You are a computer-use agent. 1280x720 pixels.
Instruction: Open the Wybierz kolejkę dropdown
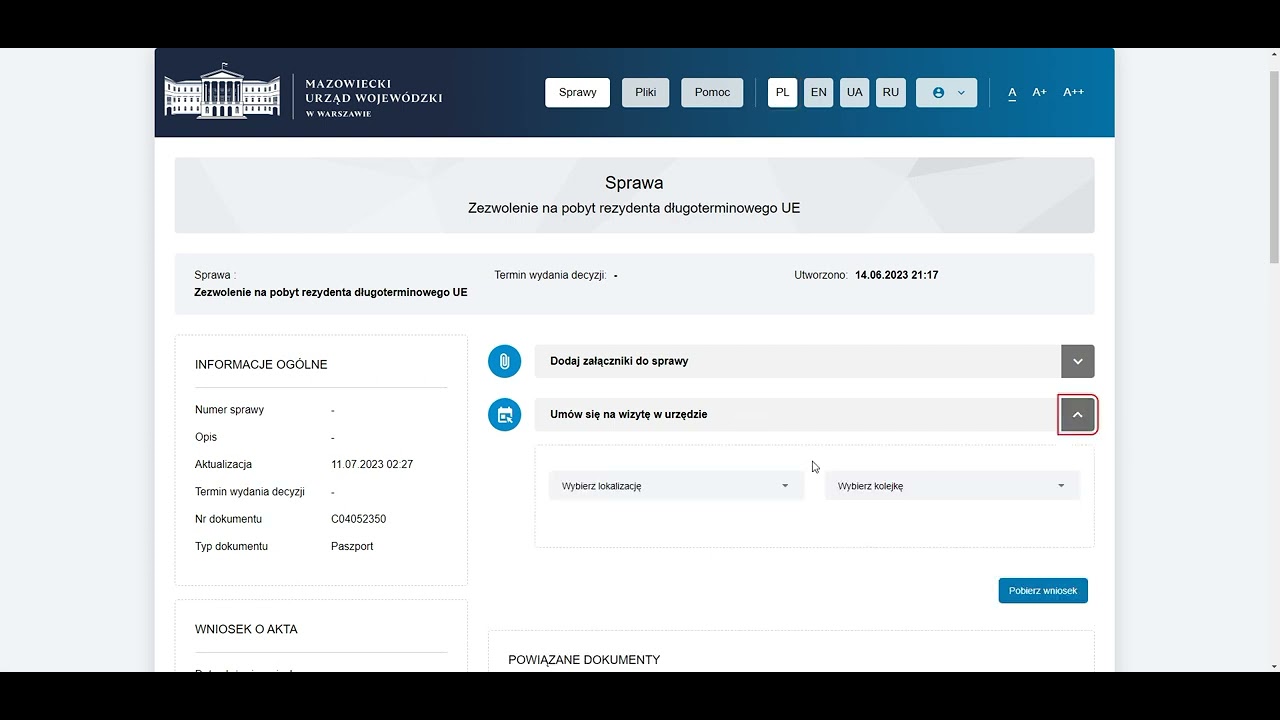pyautogui.click(x=952, y=486)
